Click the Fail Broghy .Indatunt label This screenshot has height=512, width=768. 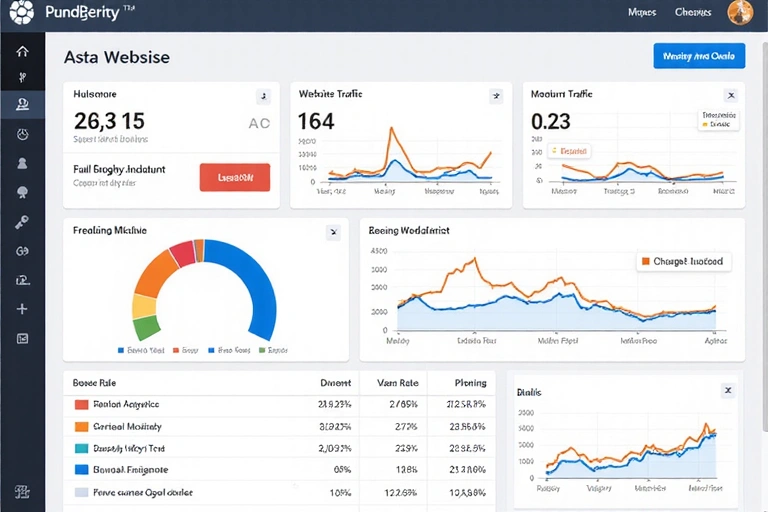click(119, 170)
